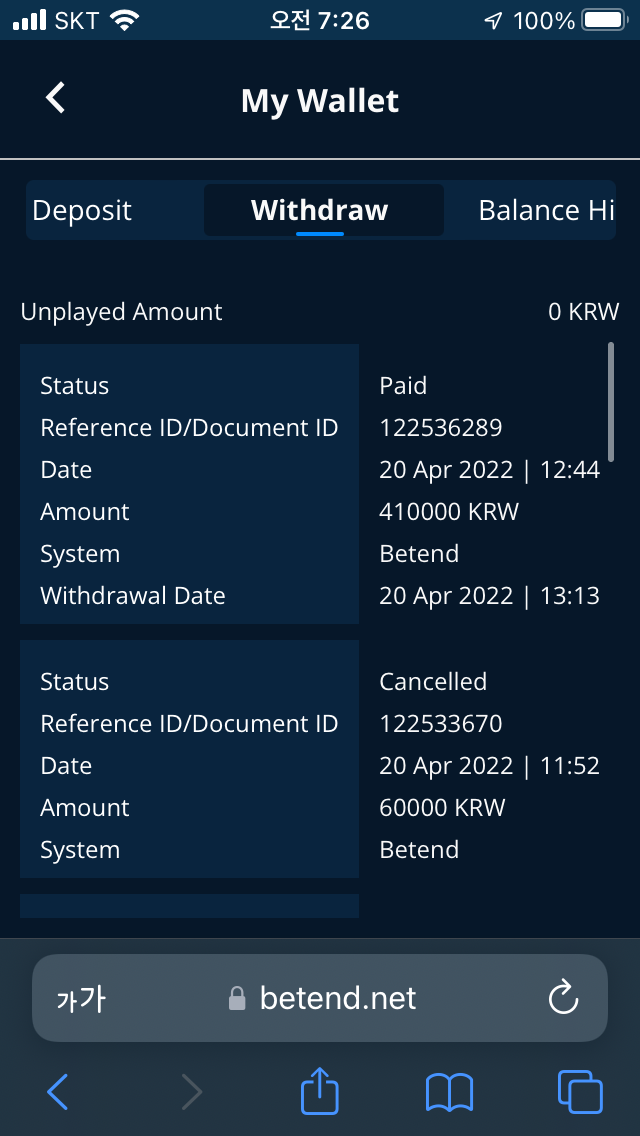The image size is (640, 1136).
Task: Tap the 0 KRW unplayed value
Action: 583,312
